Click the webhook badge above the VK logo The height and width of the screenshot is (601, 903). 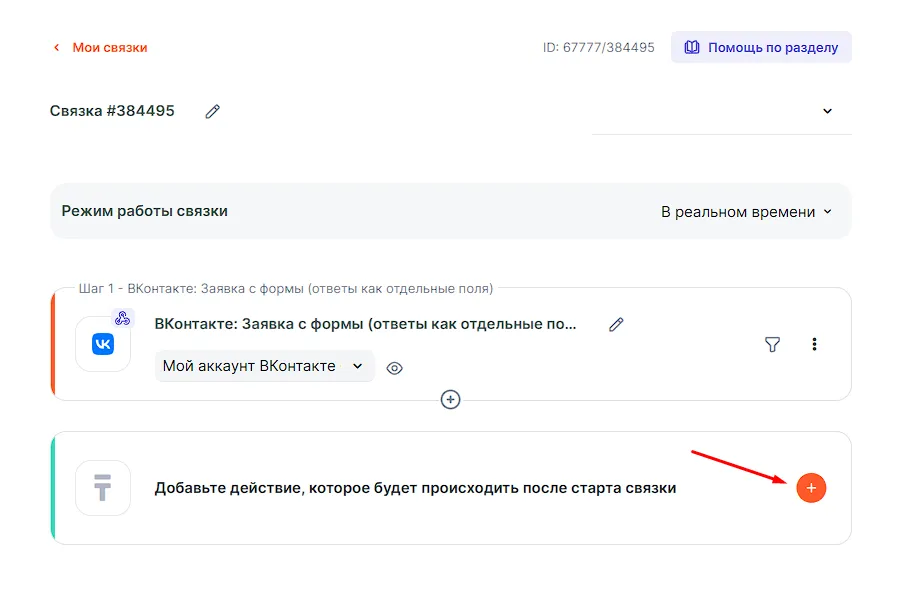pos(123,319)
